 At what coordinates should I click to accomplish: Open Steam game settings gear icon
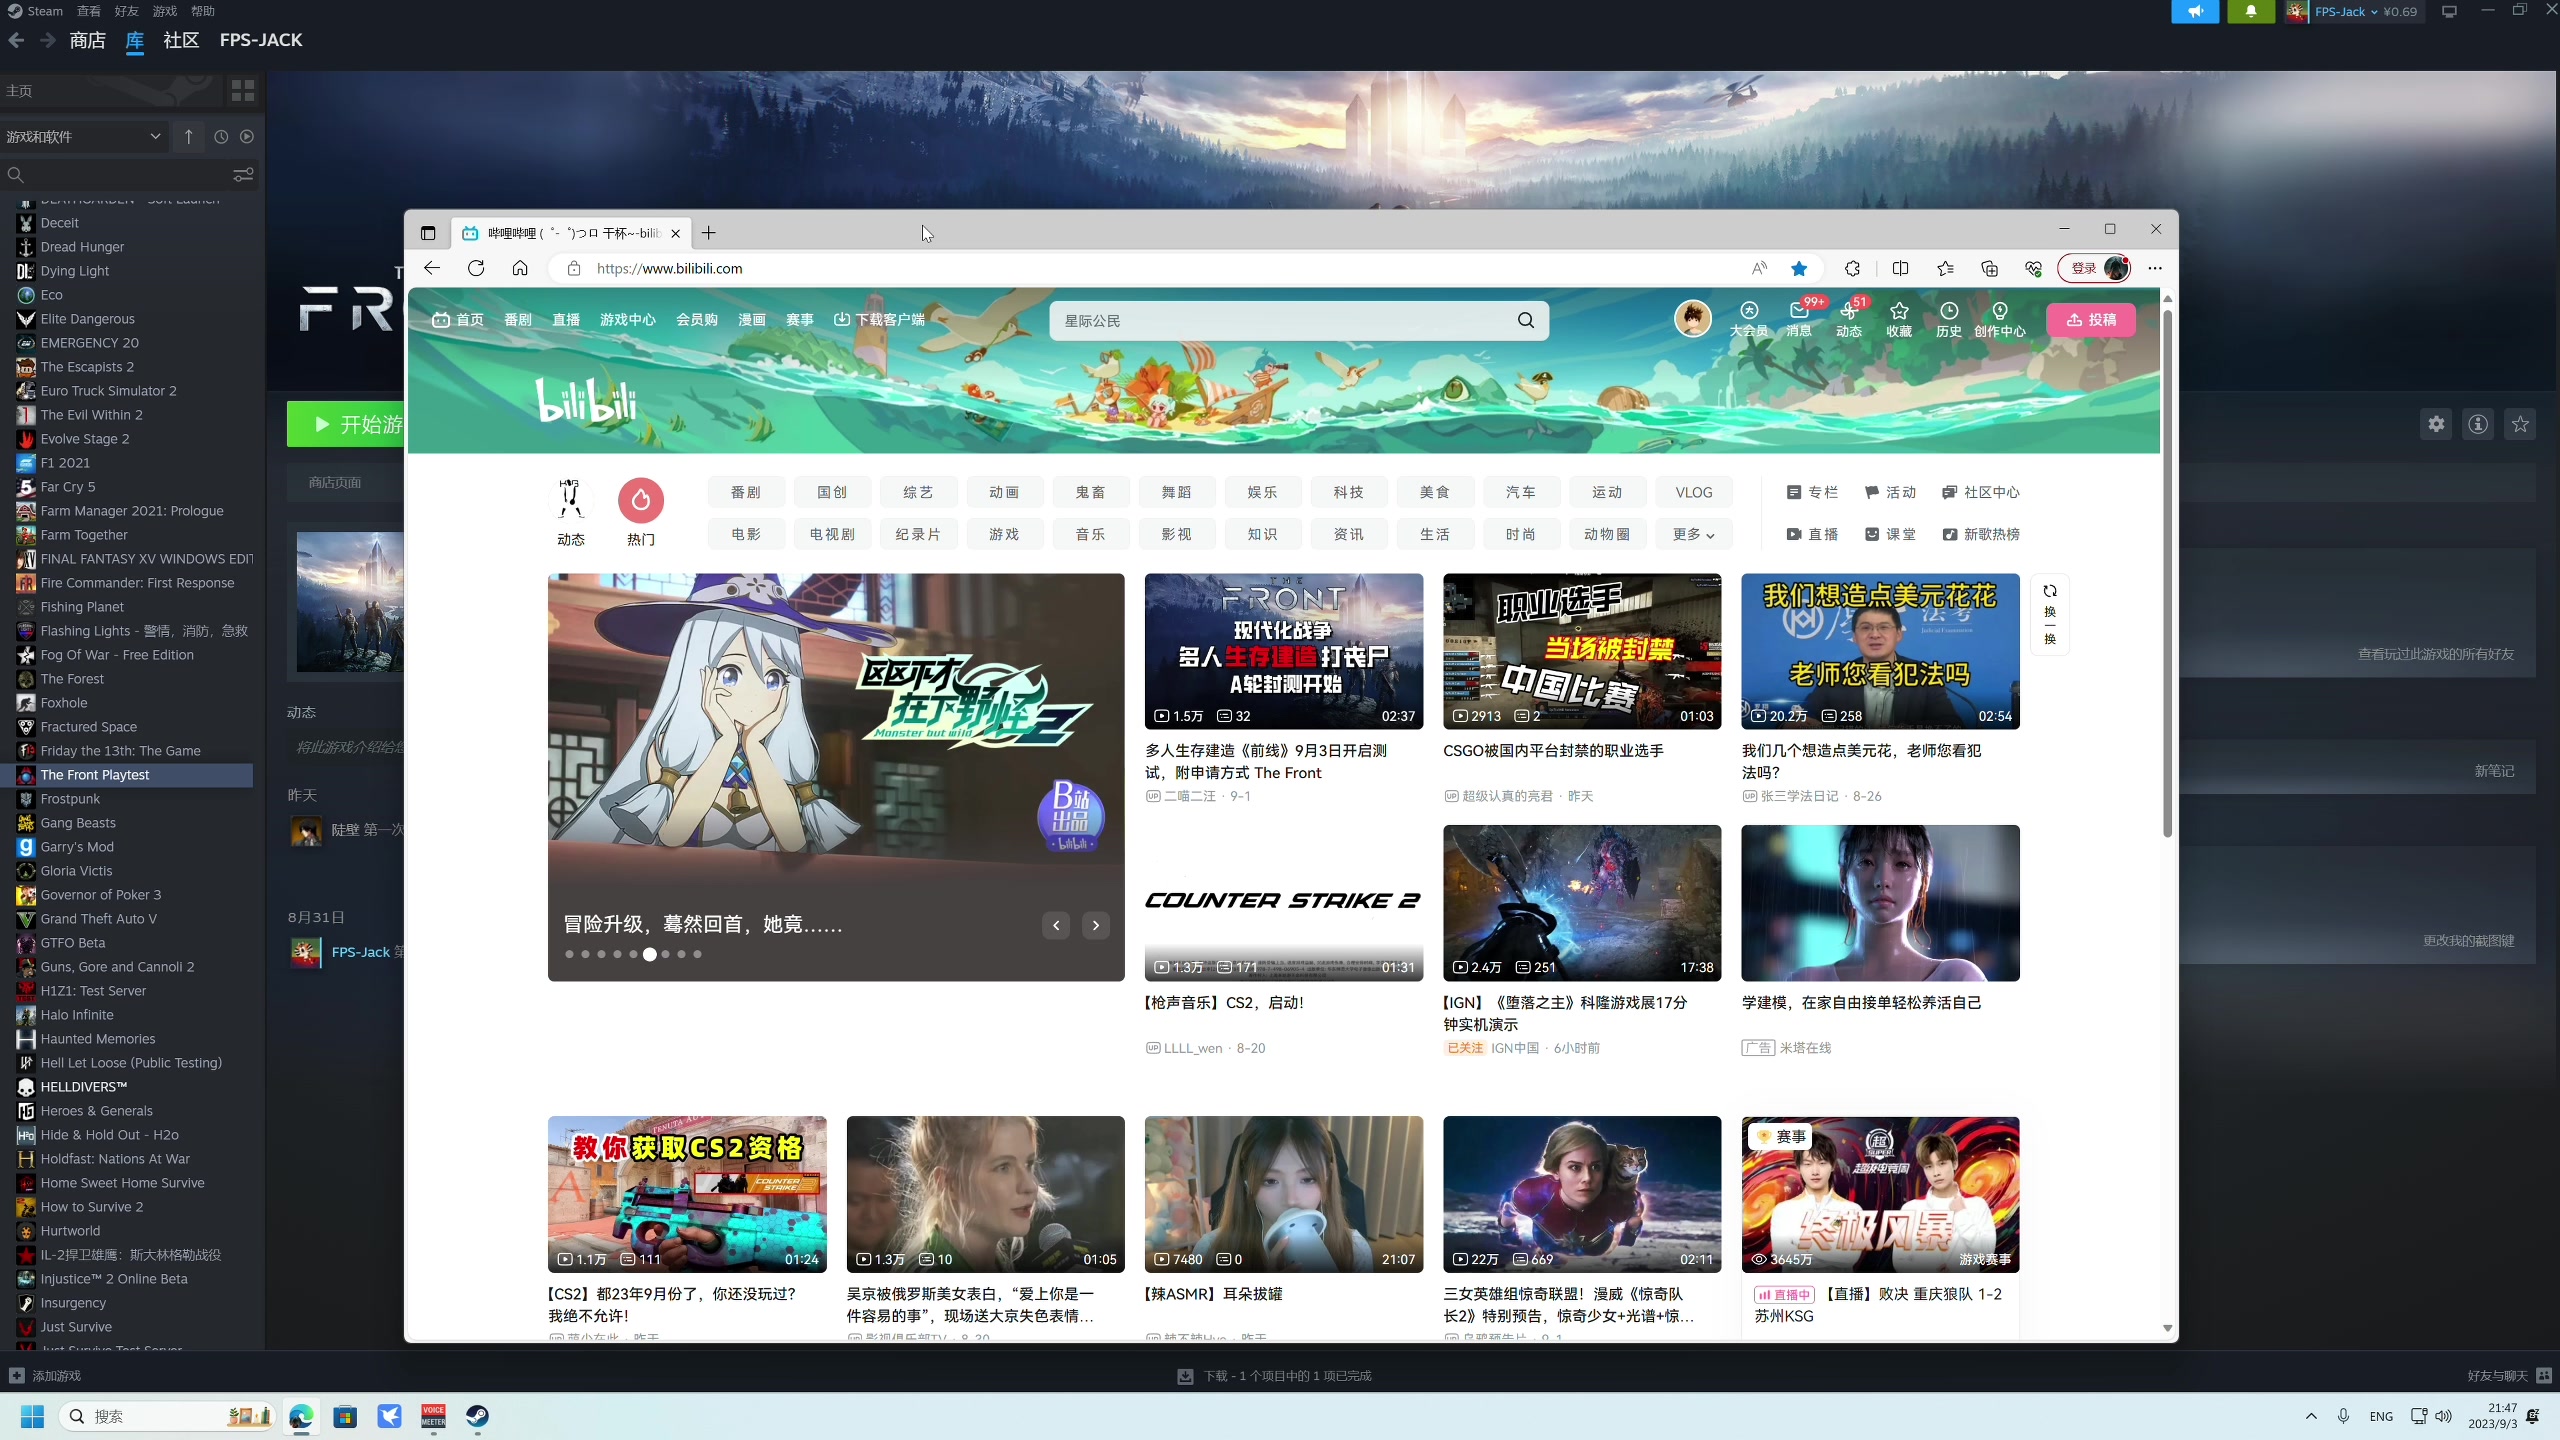point(2436,424)
